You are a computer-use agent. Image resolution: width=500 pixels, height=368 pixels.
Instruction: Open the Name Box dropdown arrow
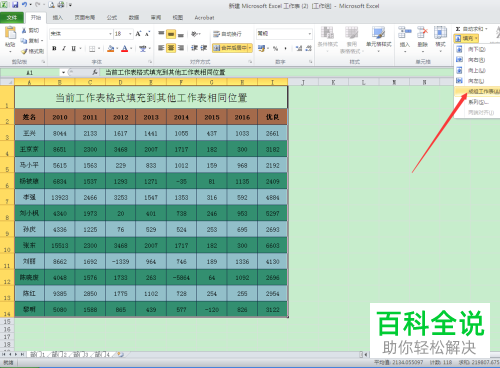pyautogui.click(x=63, y=72)
